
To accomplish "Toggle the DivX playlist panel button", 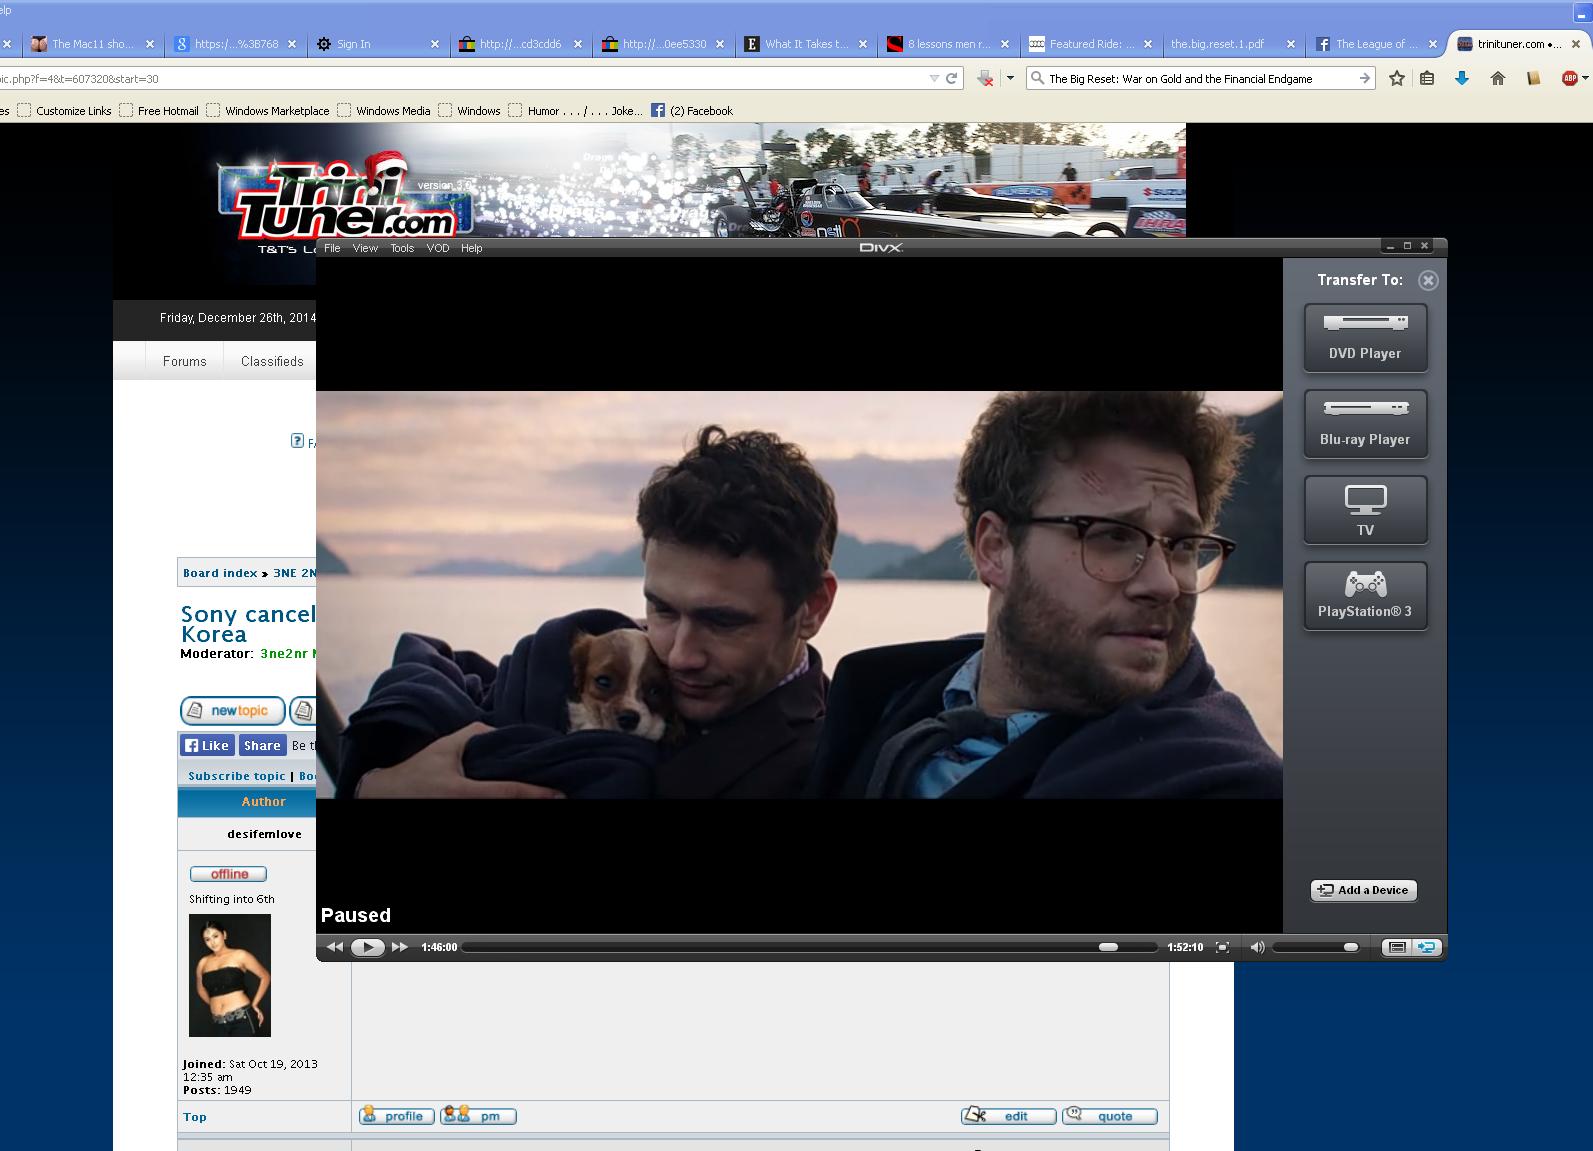I will (1397, 947).
